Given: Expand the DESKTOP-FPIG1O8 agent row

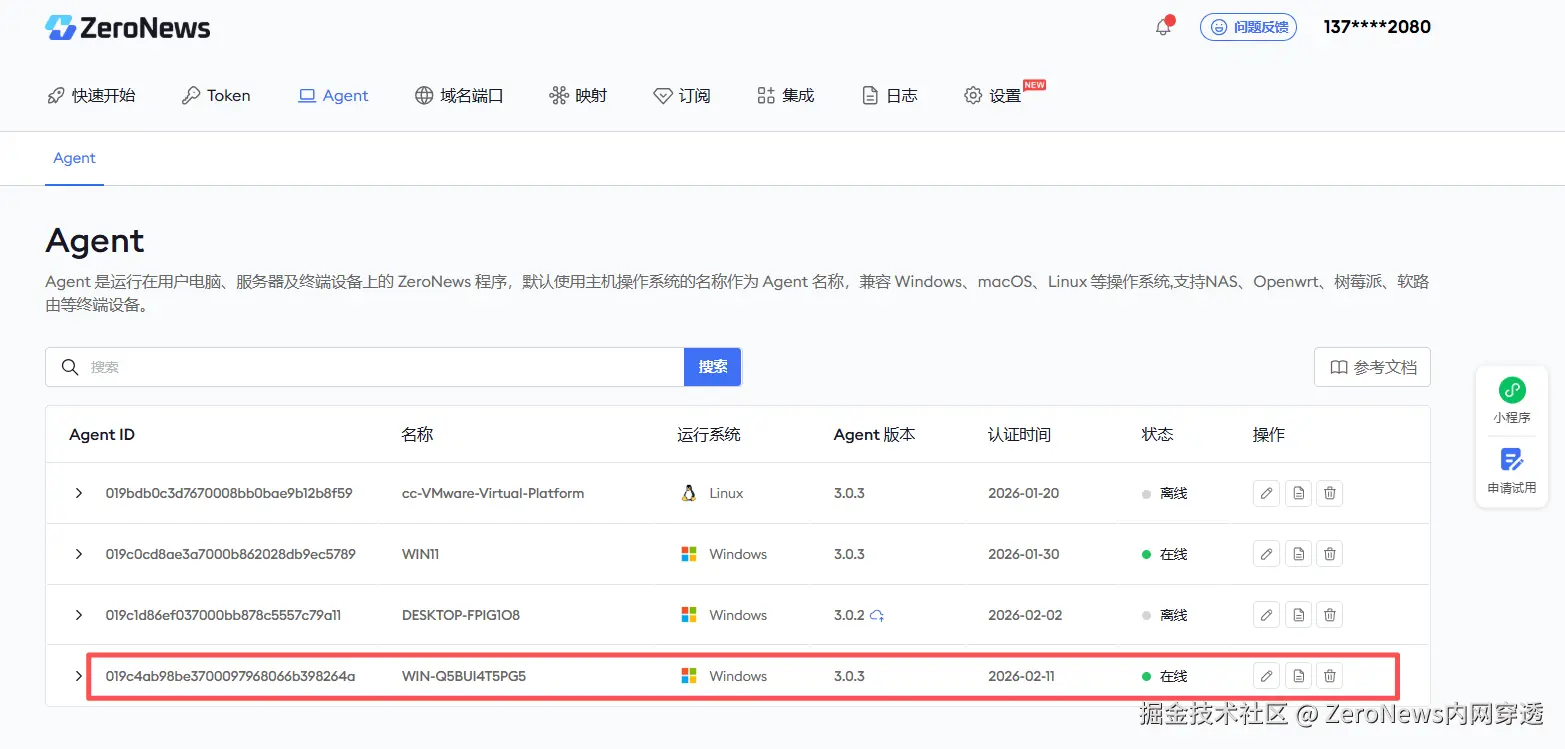Looking at the screenshot, I should pyautogui.click(x=79, y=615).
